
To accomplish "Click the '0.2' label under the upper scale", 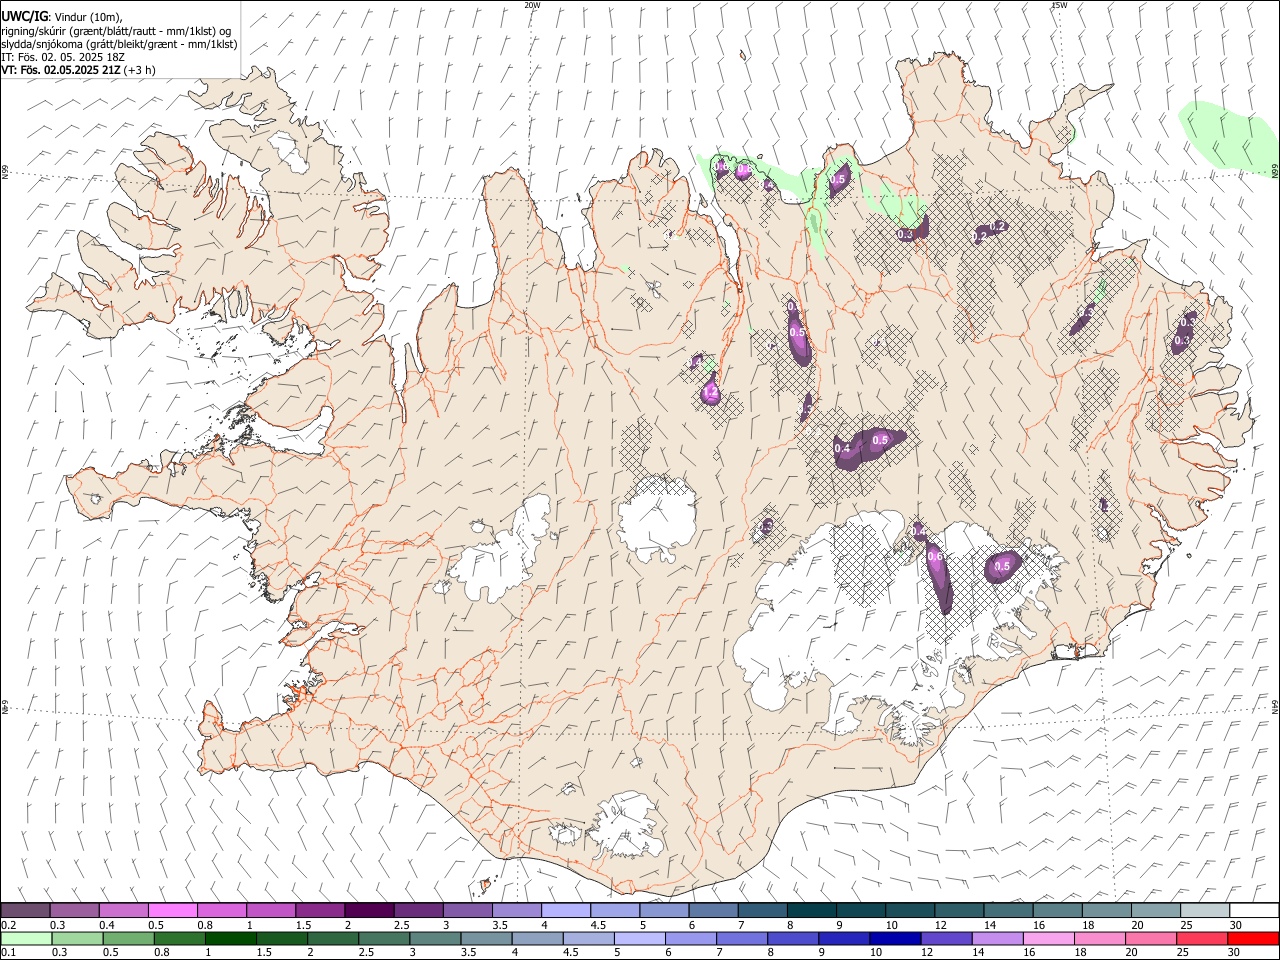I will pyautogui.click(x=9, y=925).
